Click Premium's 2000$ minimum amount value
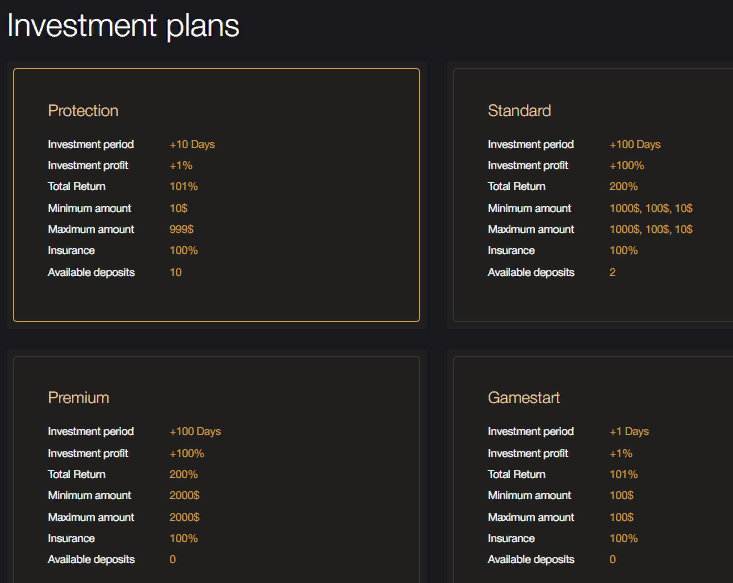The image size is (733, 583). 184,496
